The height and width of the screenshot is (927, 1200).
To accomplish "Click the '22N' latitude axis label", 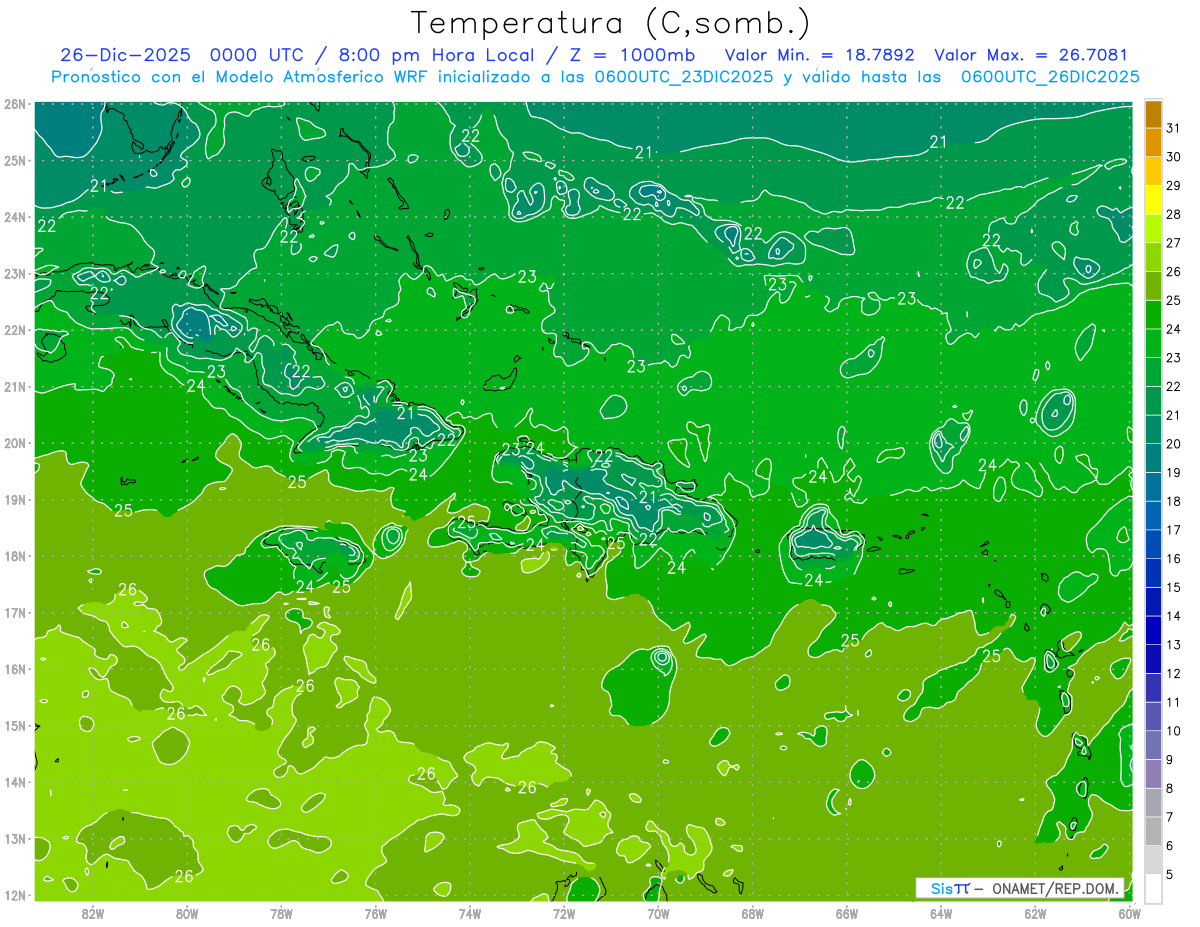I will (x=15, y=330).
